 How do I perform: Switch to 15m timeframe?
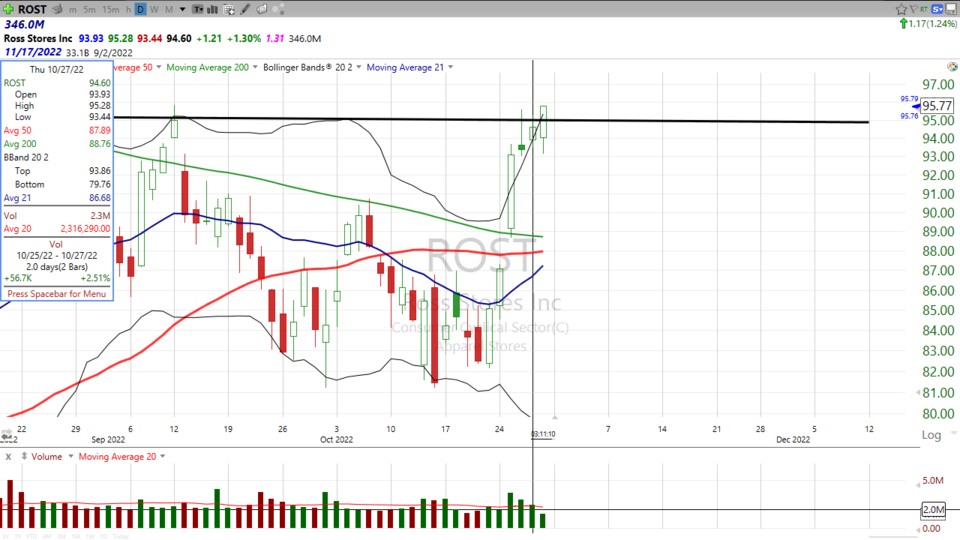tap(111, 10)
